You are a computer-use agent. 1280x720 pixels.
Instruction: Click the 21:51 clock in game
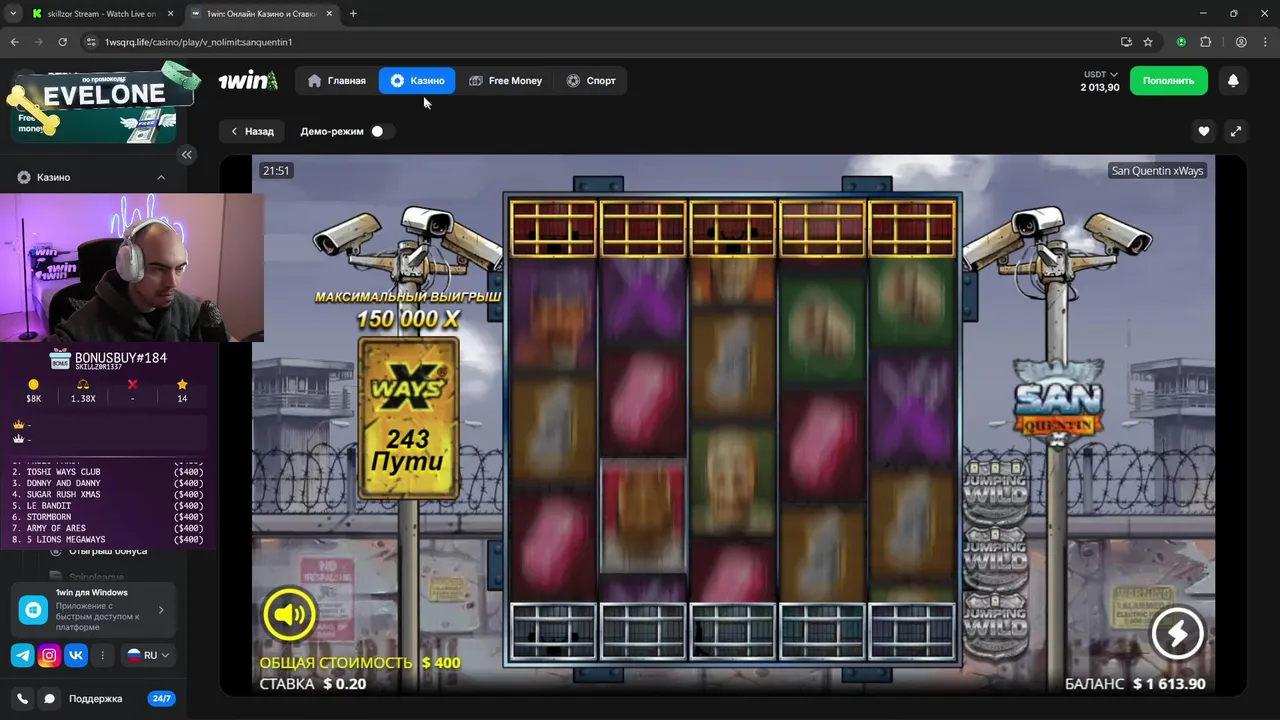(x=276, y=171)
